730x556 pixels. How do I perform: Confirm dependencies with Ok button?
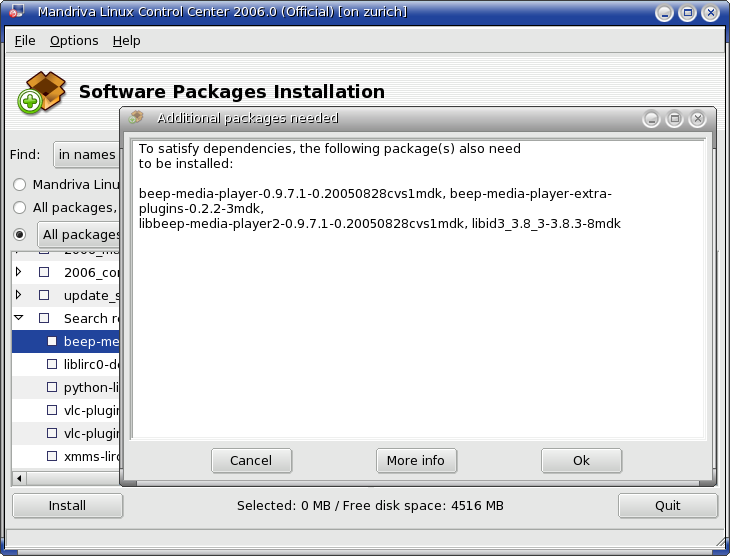581,461
